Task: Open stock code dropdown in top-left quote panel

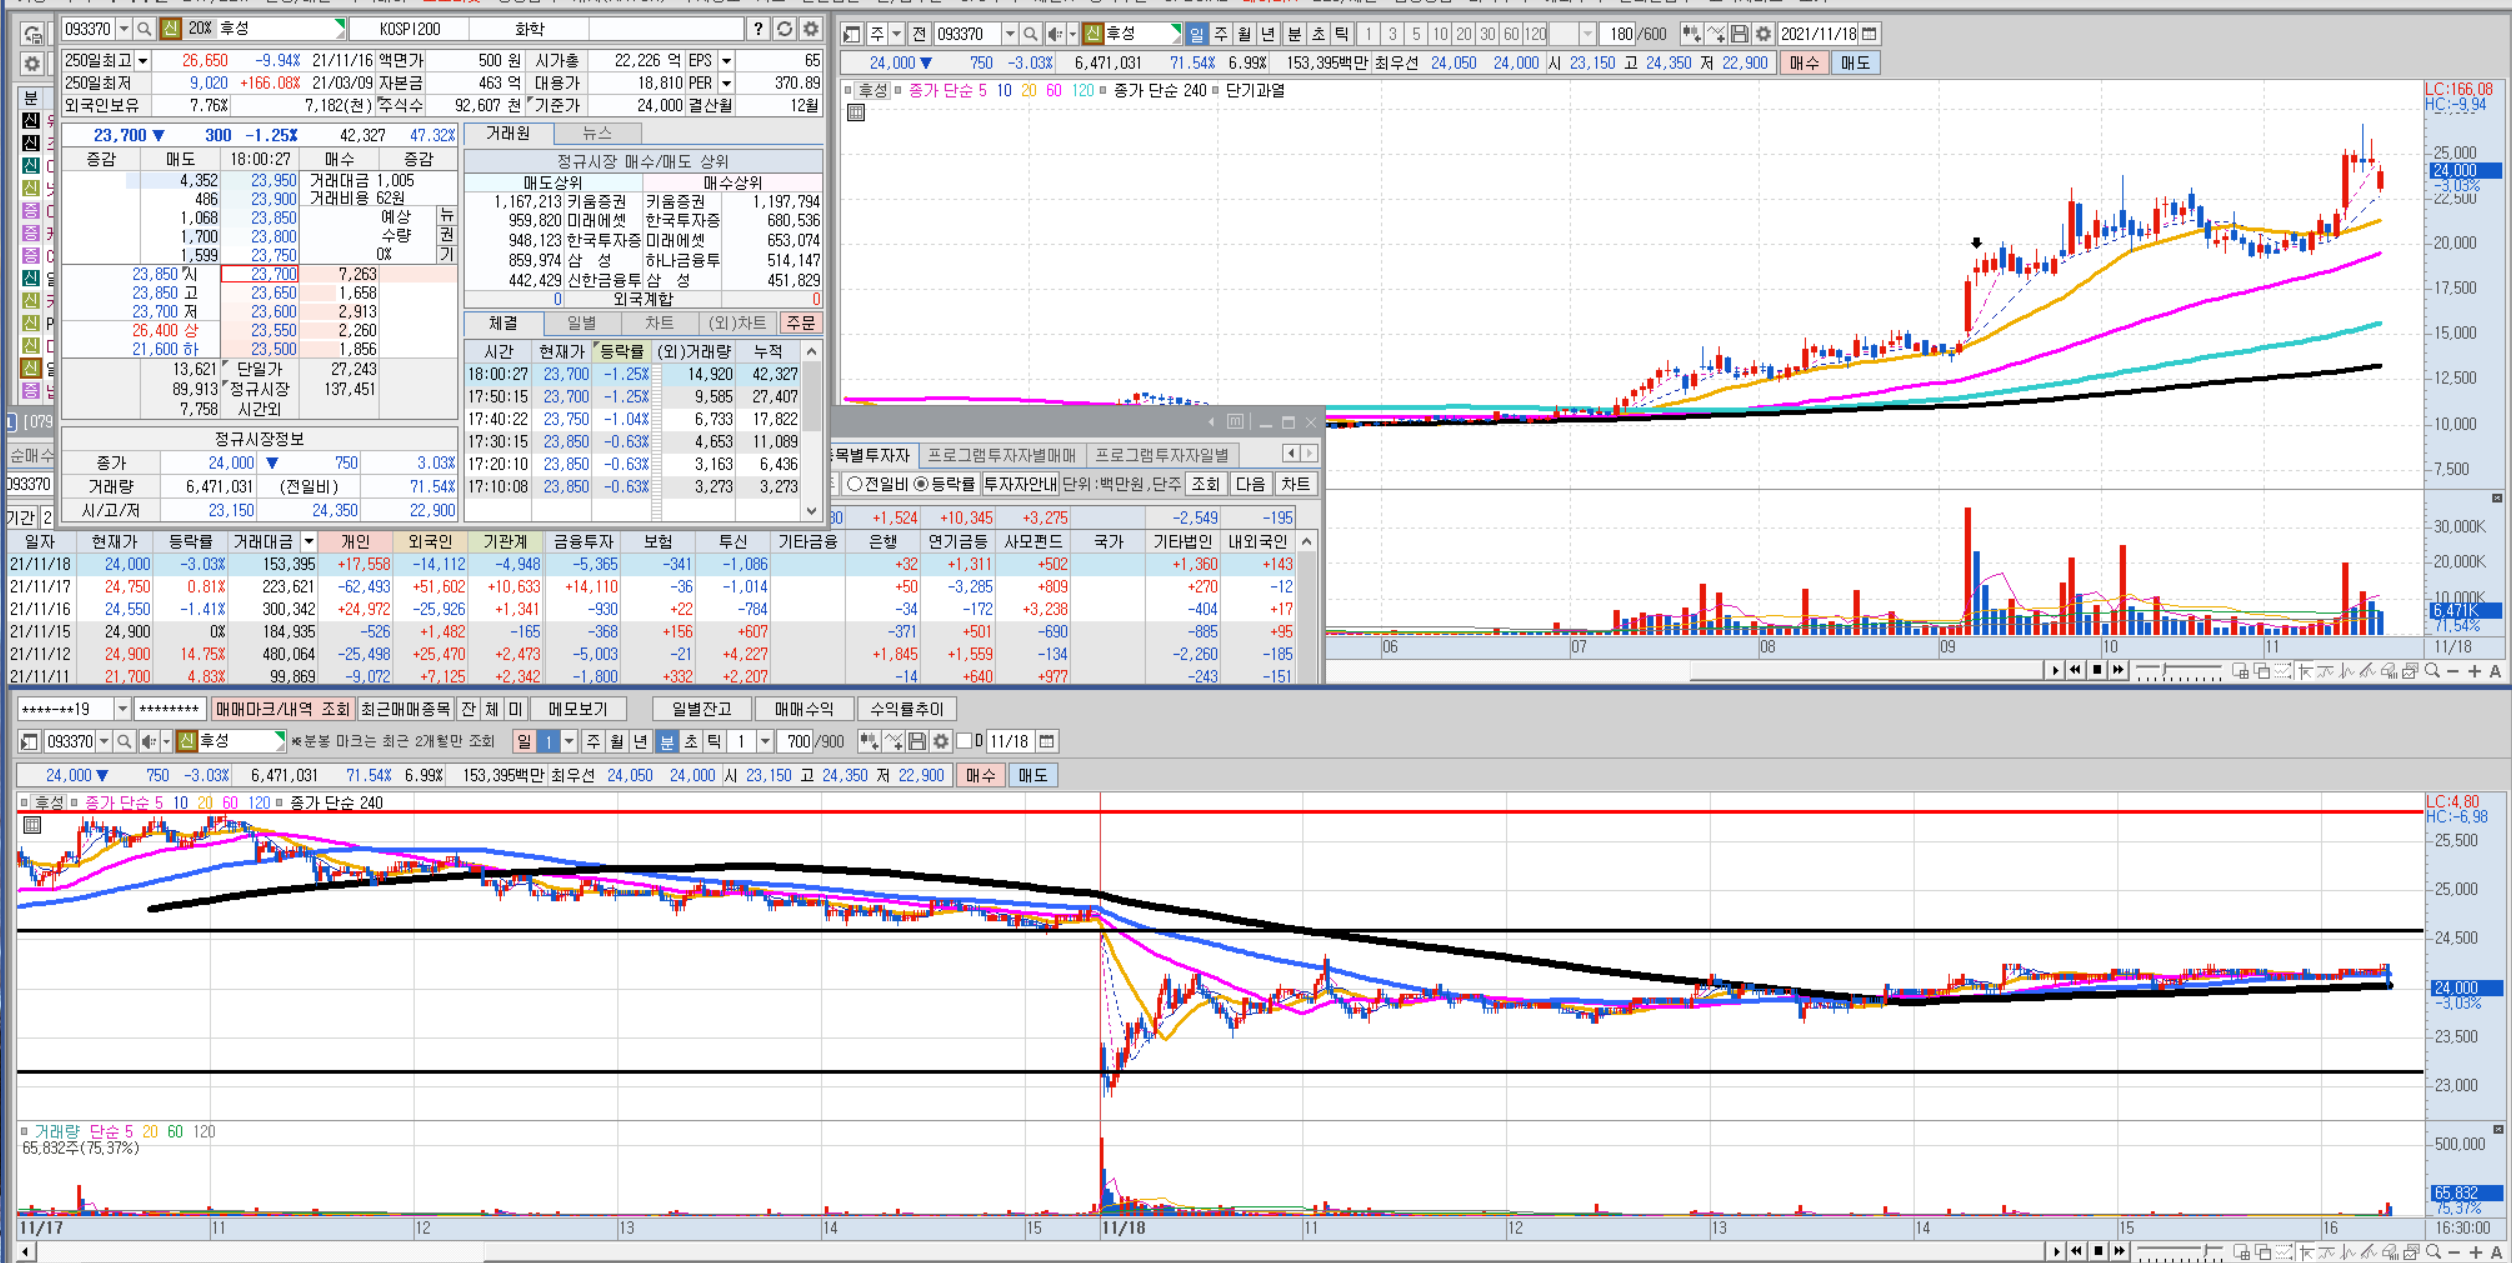Action: tap(124, 29)
